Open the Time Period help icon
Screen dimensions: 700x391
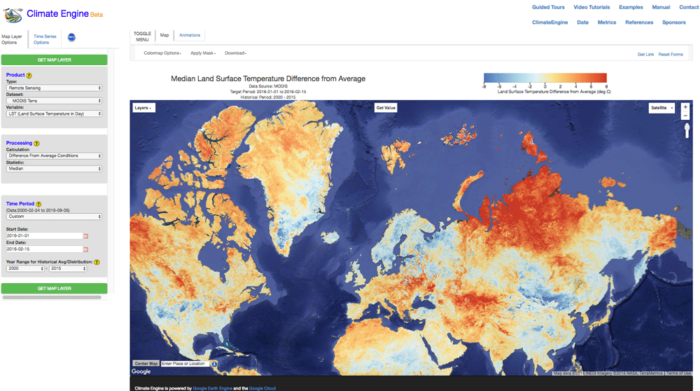coord(38,204)
